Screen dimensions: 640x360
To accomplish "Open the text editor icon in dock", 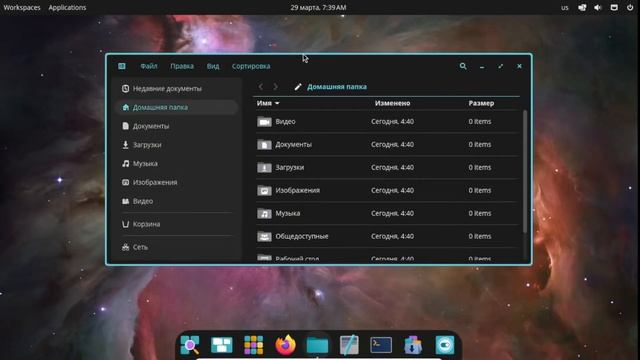I will (x=349, y=345).
